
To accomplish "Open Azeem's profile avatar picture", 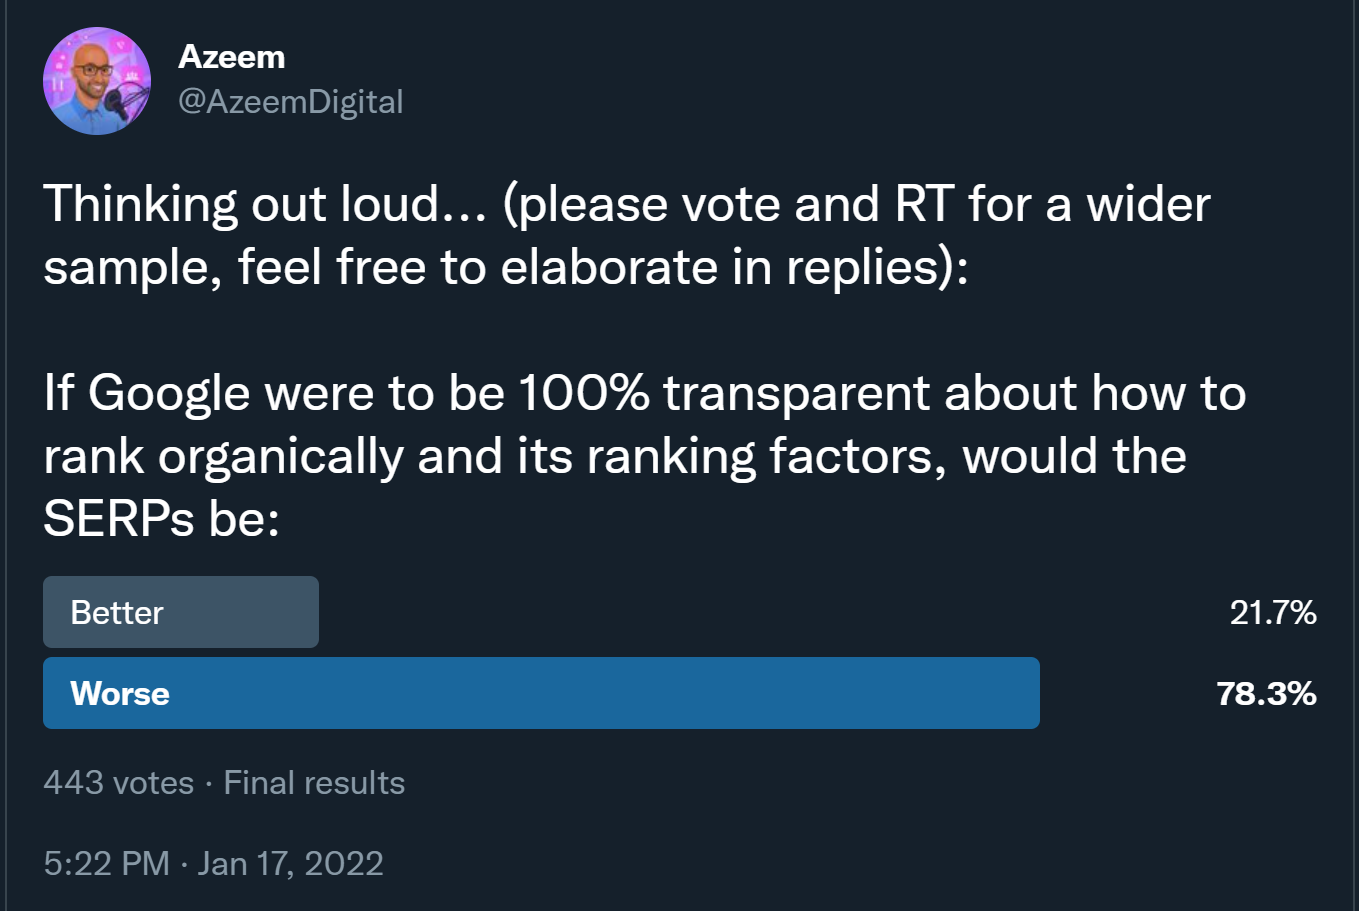I will 97,81.
